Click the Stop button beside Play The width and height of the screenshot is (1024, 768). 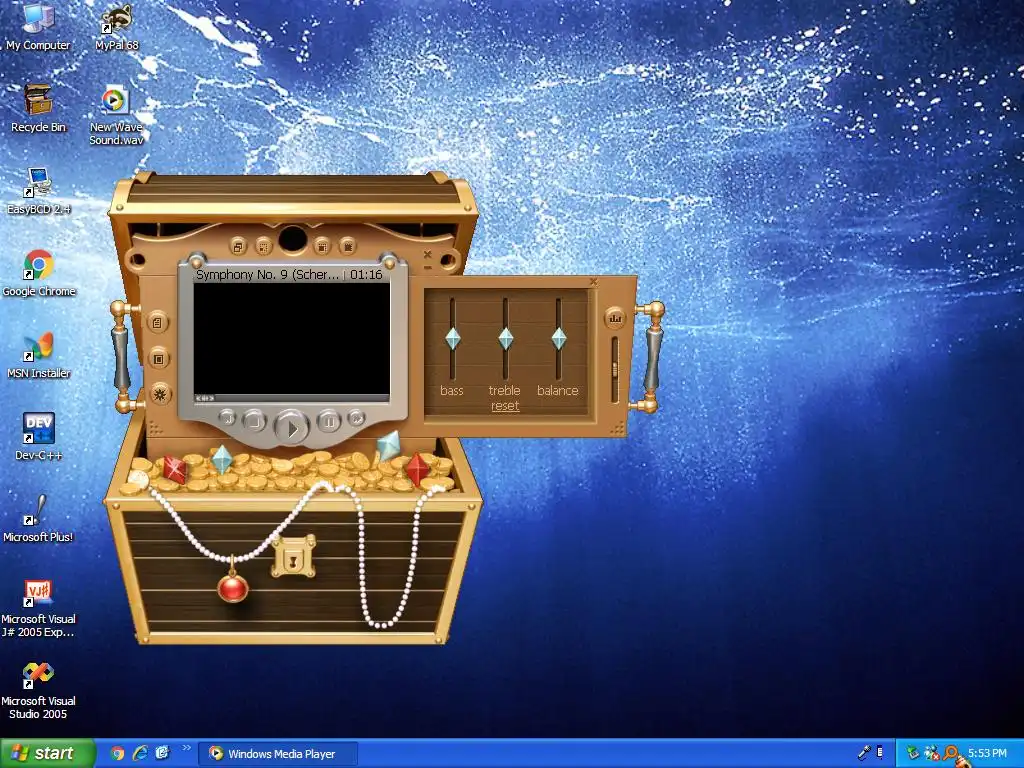[x=255, y=421]
